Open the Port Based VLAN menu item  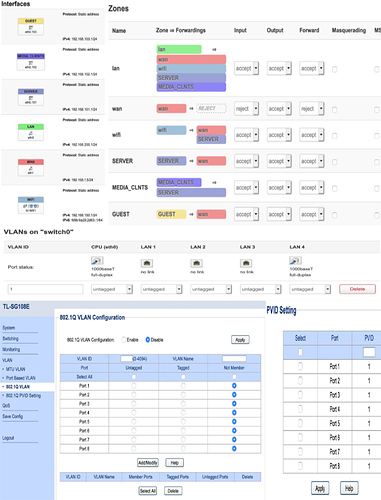(21, 378)
